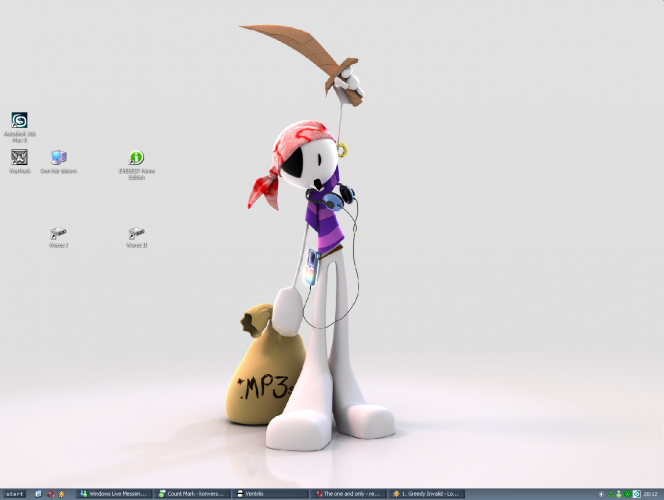Click the teal tray icon beside the clock

click(637, 494)
